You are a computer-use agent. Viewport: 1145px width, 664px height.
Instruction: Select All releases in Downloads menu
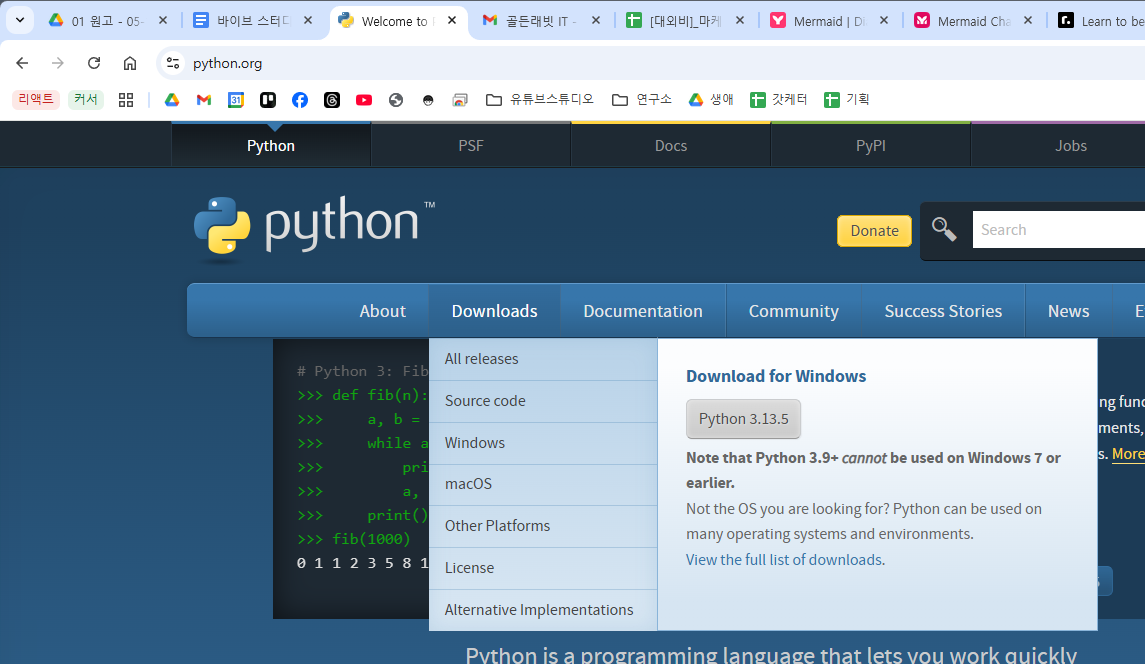(543, 359)
